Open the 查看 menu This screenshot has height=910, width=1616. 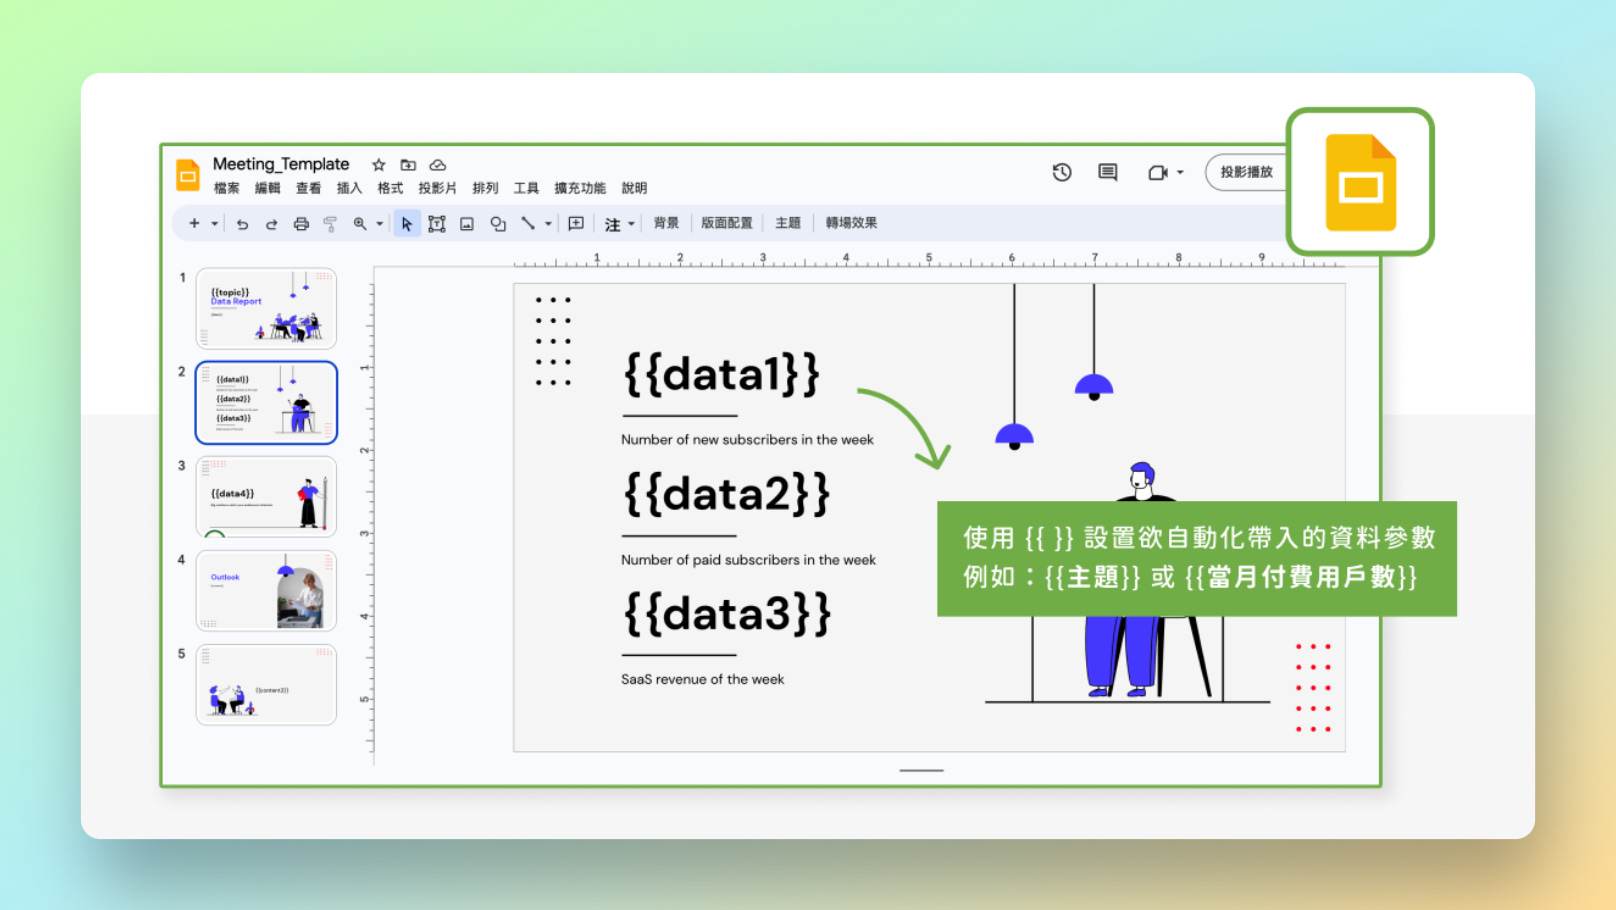click(309, 188)
